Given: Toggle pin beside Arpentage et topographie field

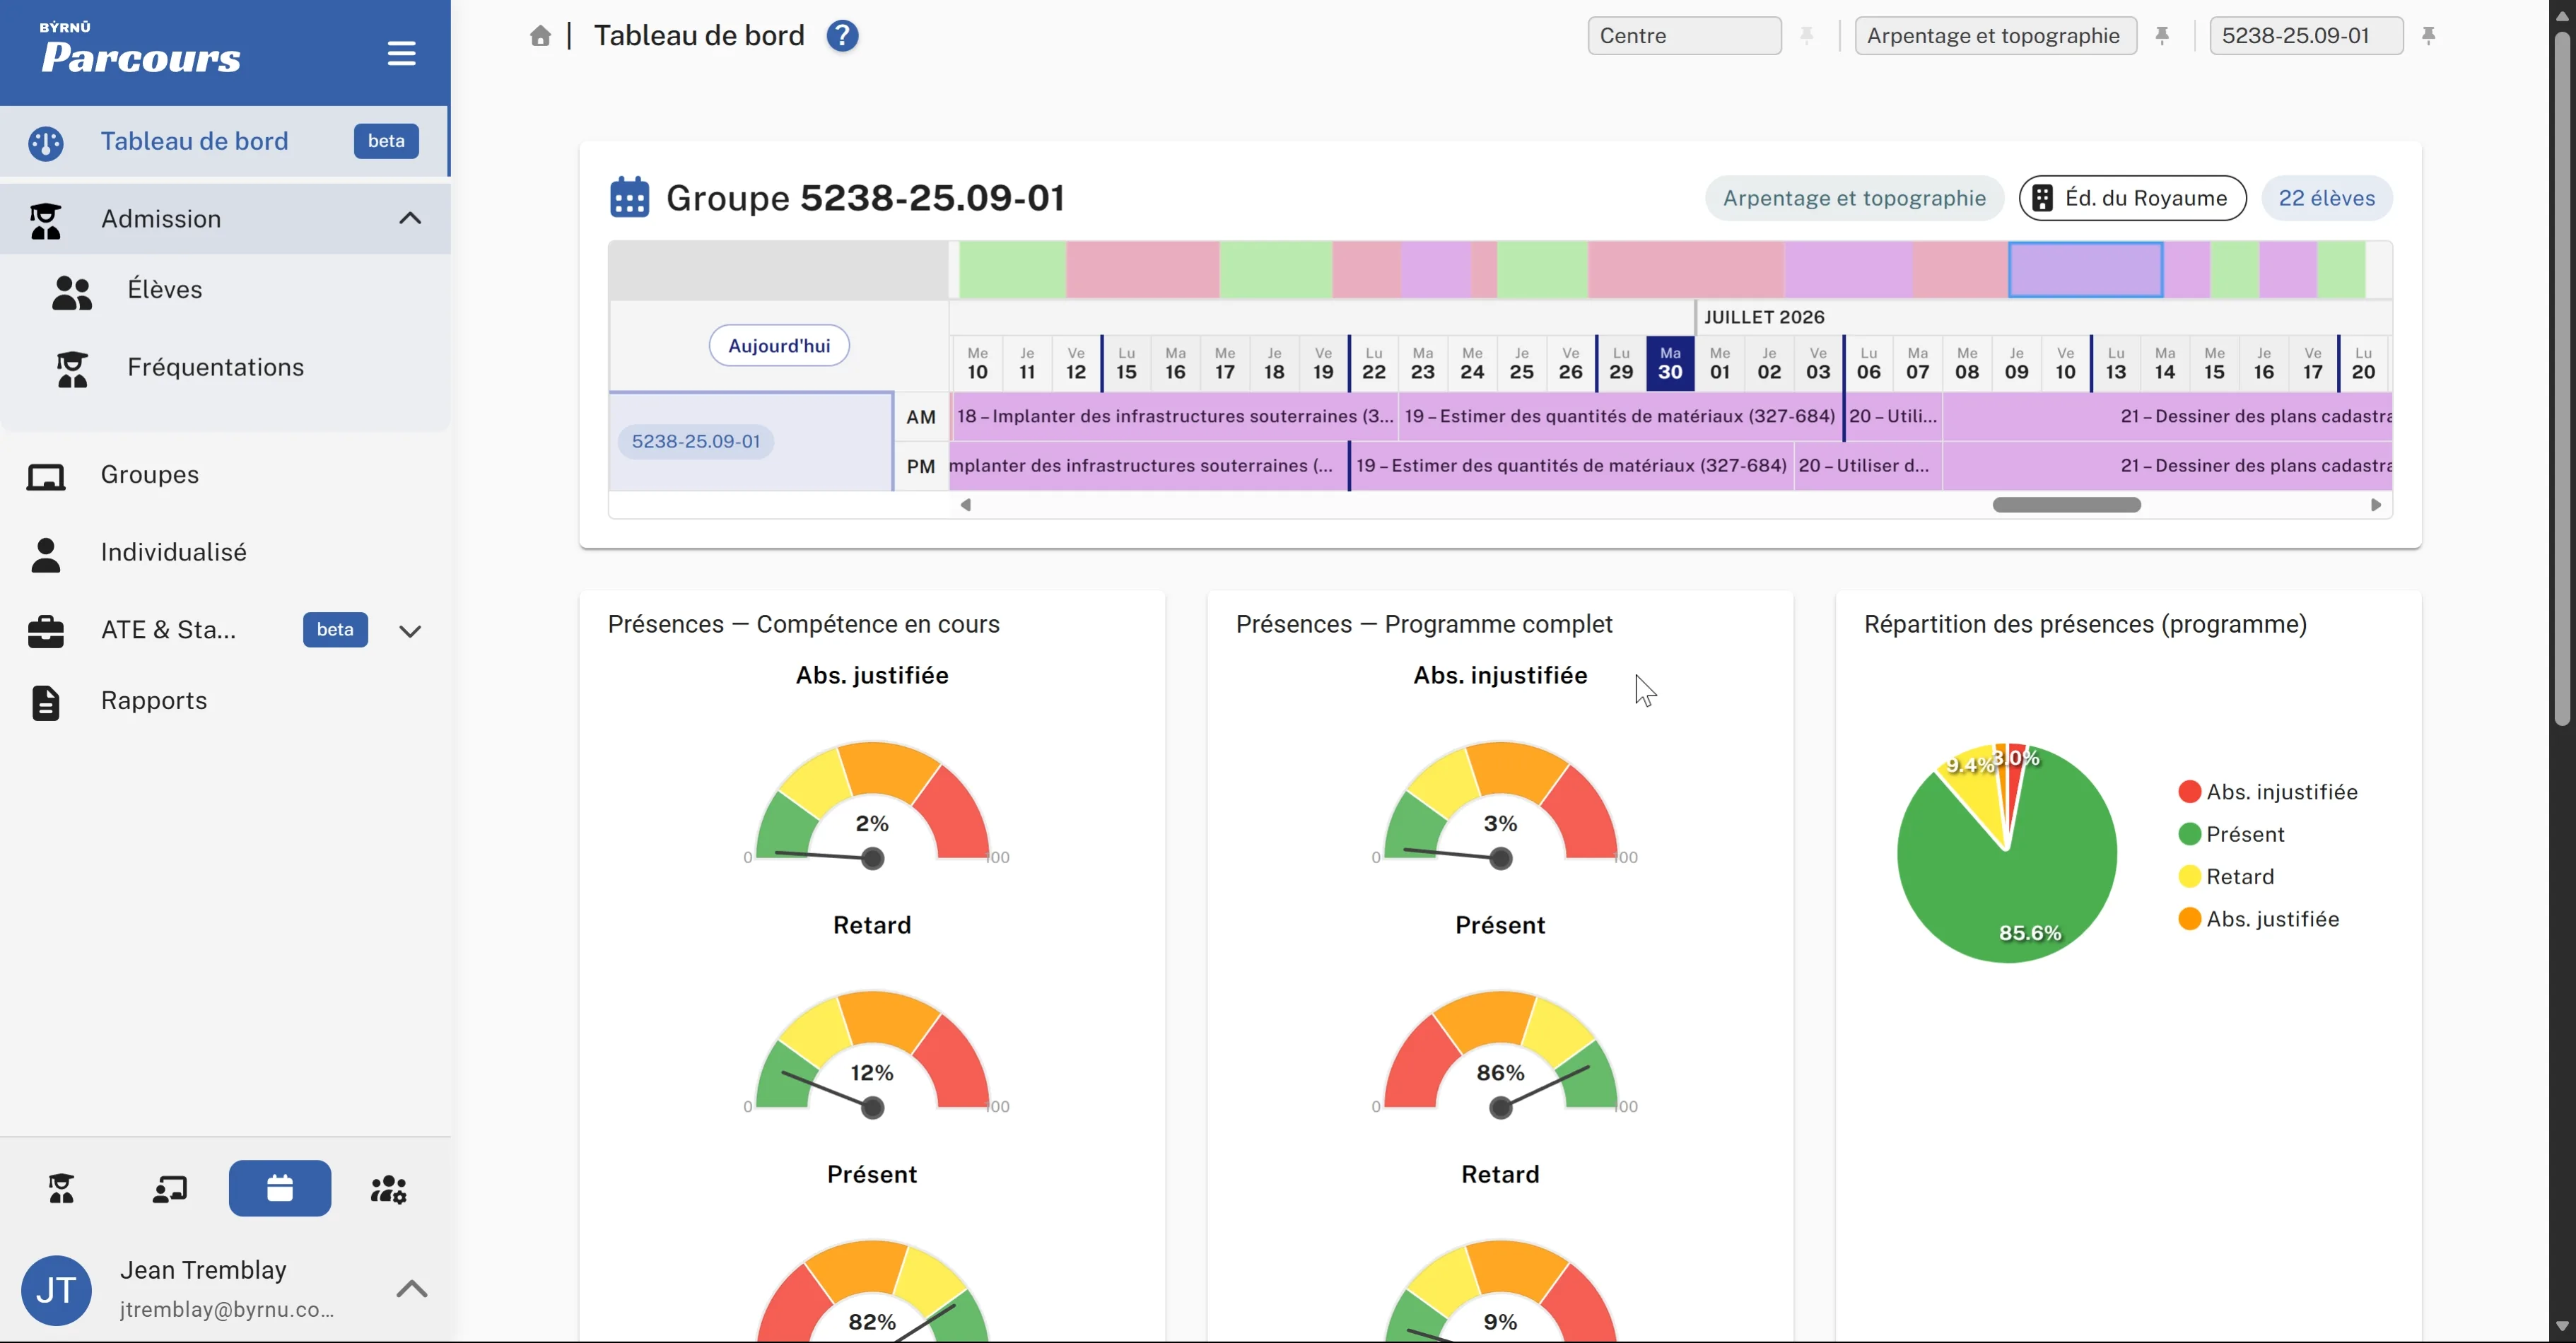Looking at the screenshot, I should (2162, 36).
